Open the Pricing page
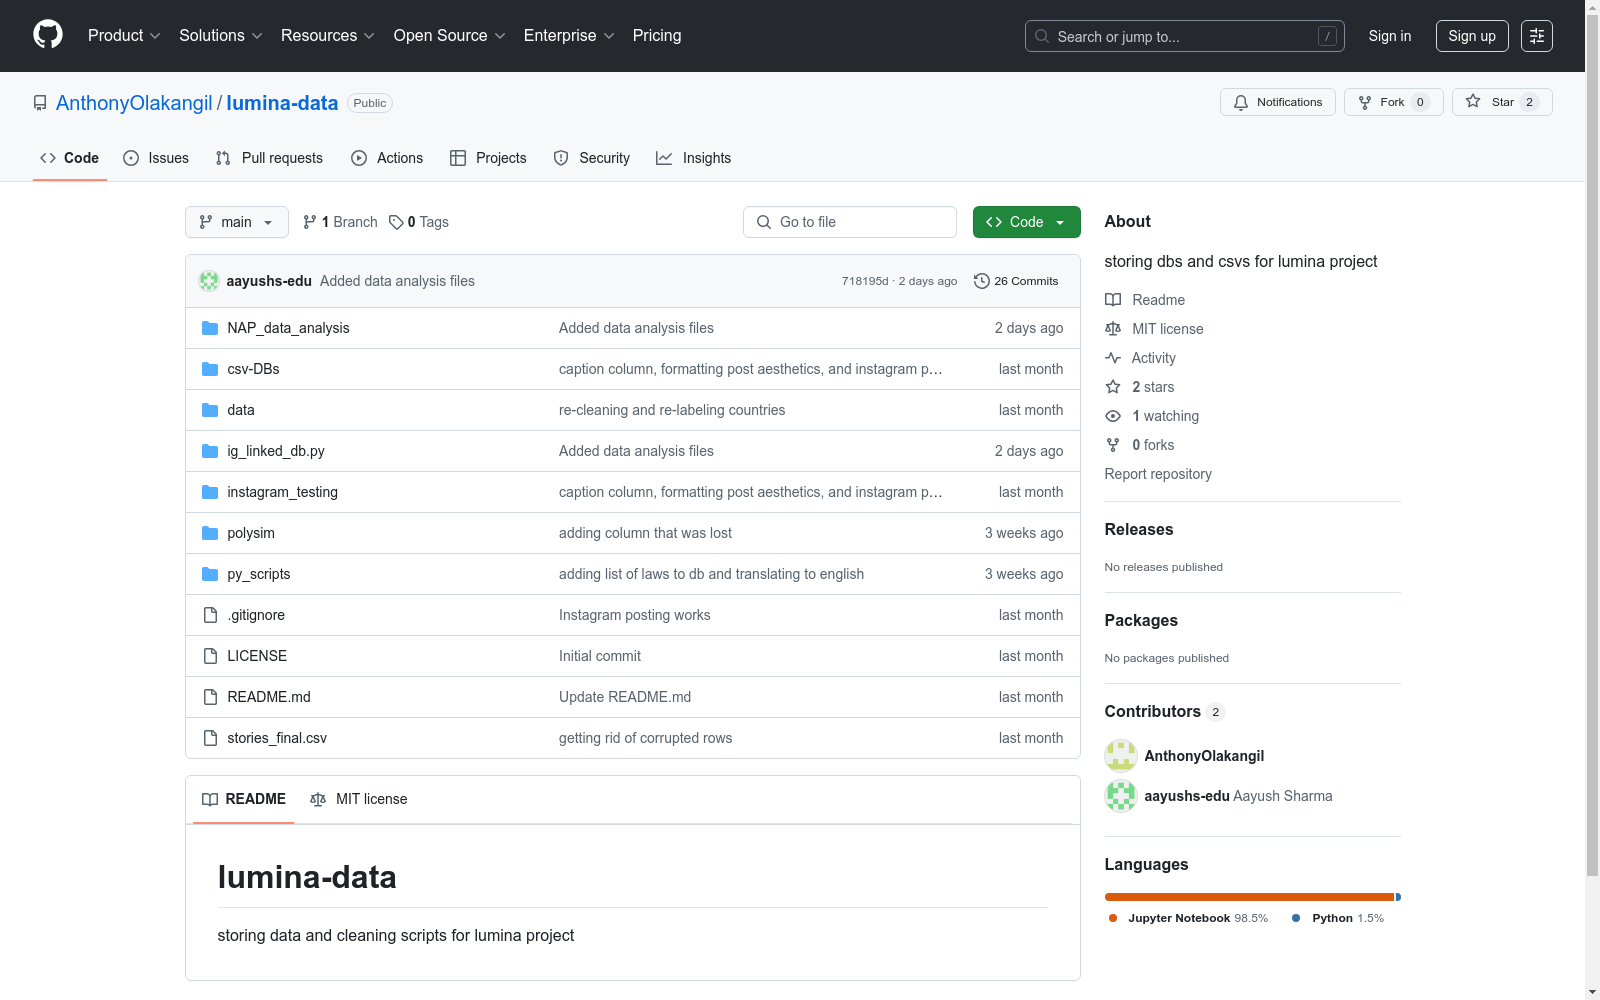This screenshot has height=1000, width=1600. click(657, 36)
